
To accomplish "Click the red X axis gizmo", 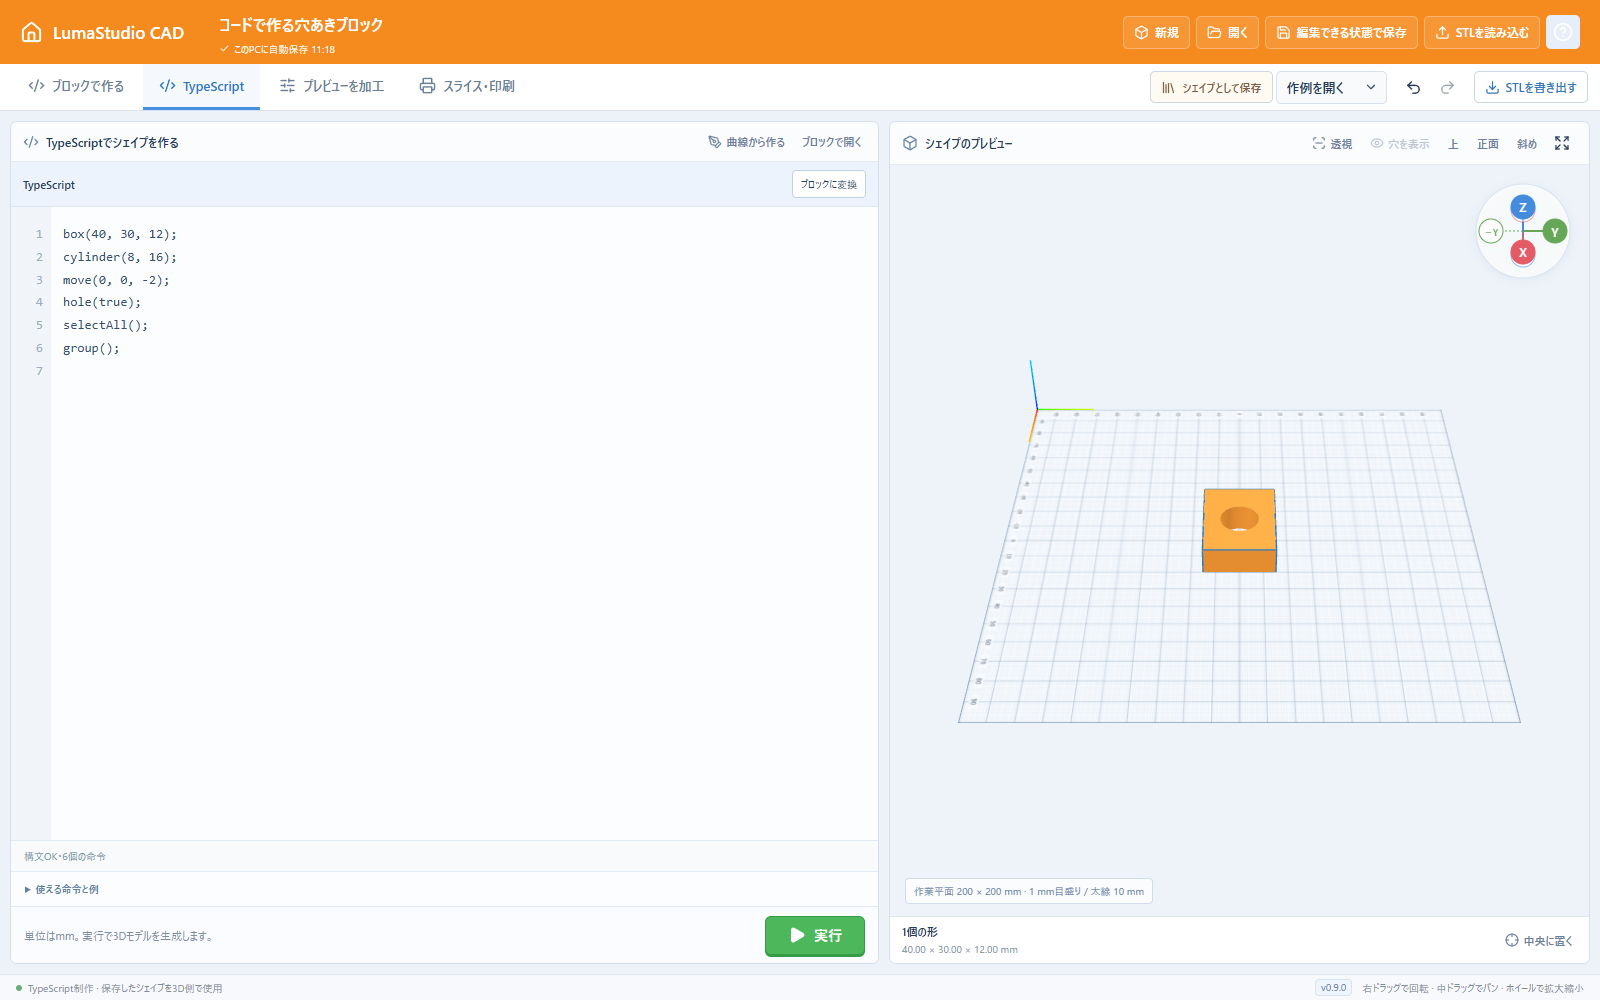I will 1523,252.
